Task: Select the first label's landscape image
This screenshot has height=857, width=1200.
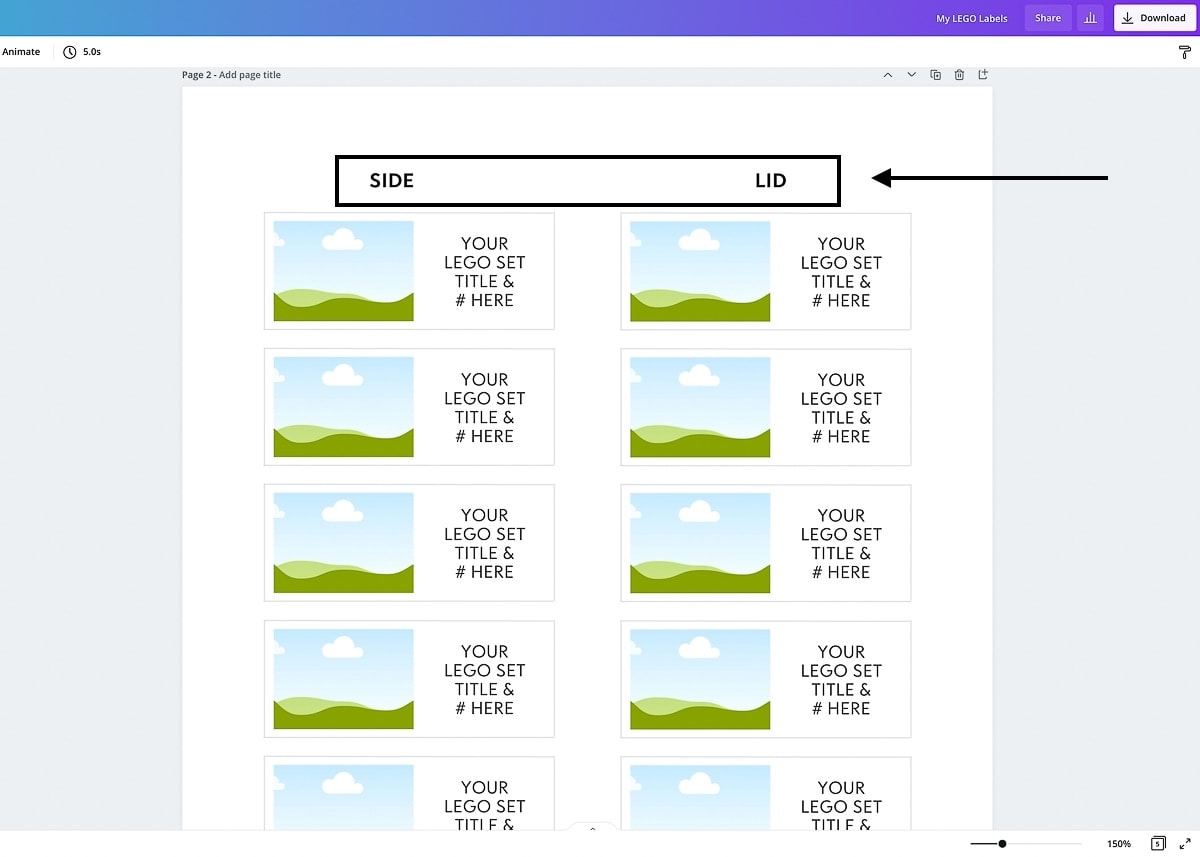Action: 343,271
